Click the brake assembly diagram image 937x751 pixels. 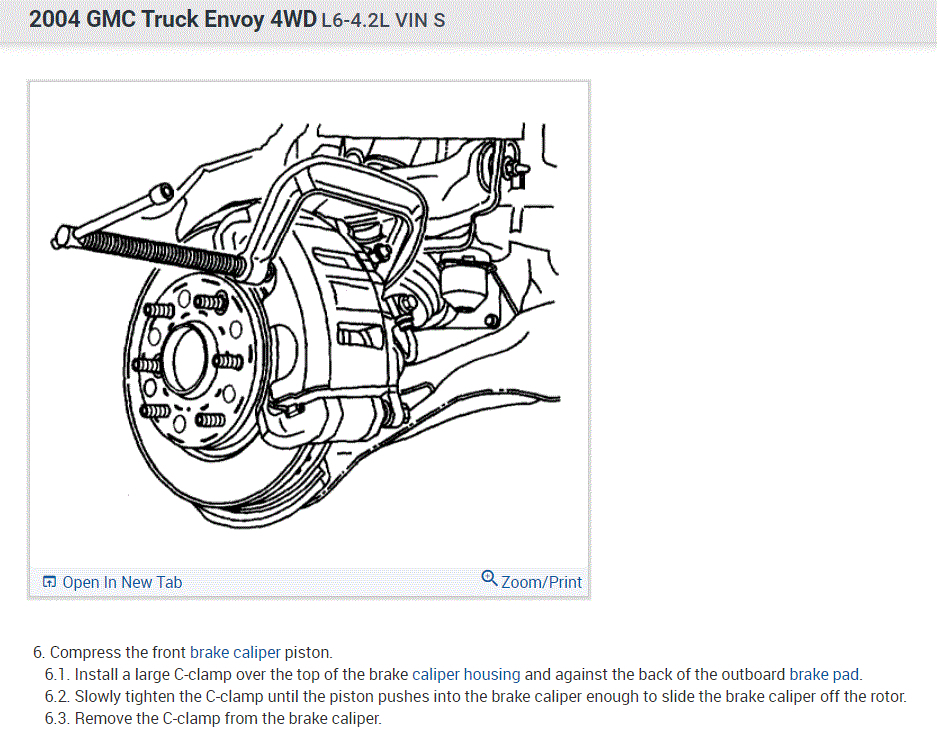tap(308, 325)
